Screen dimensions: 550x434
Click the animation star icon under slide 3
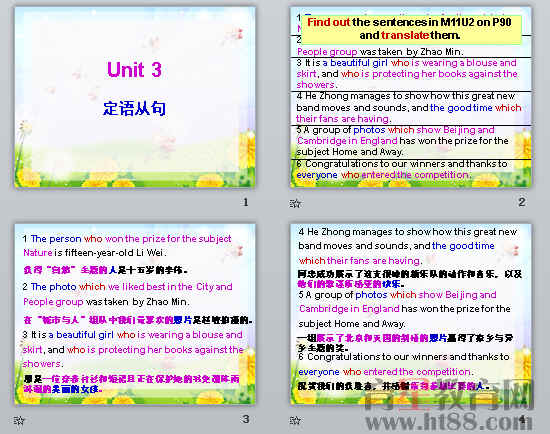point(19,420)
